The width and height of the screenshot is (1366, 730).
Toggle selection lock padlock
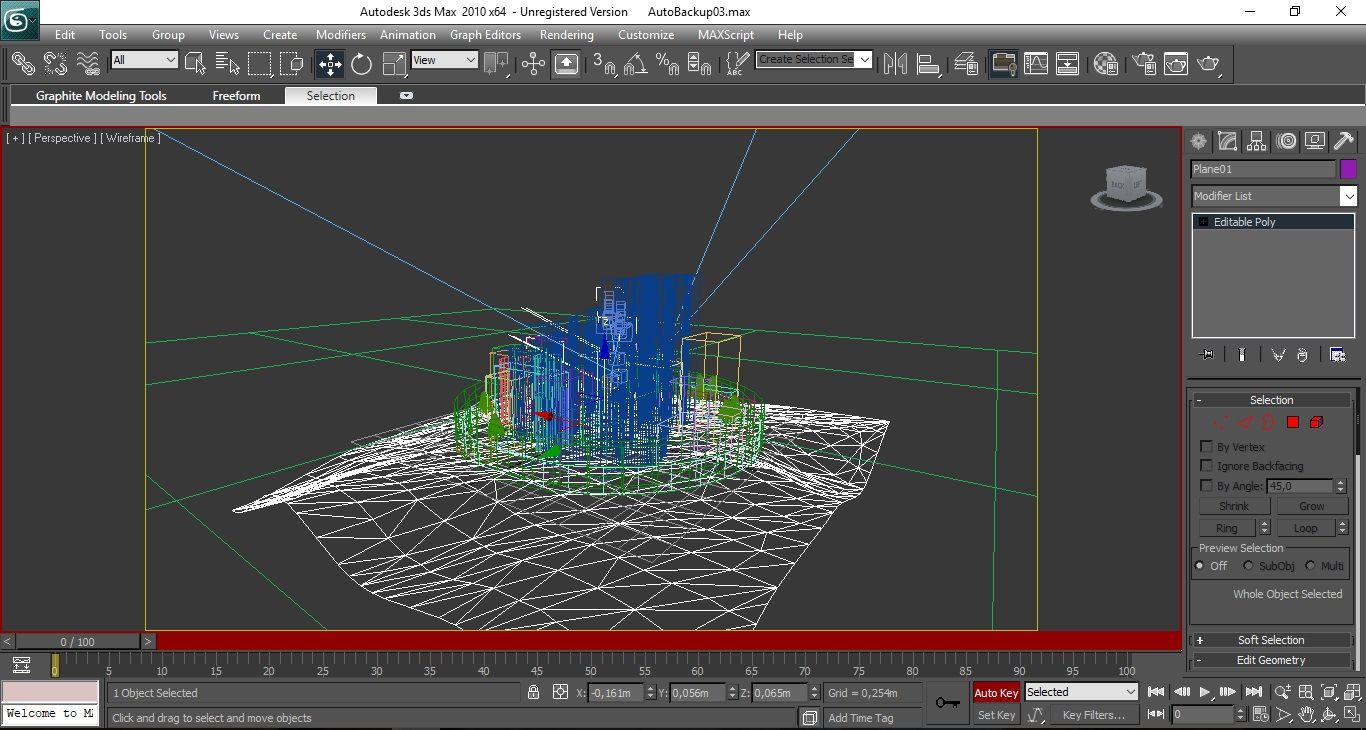(x=534, y=692)
